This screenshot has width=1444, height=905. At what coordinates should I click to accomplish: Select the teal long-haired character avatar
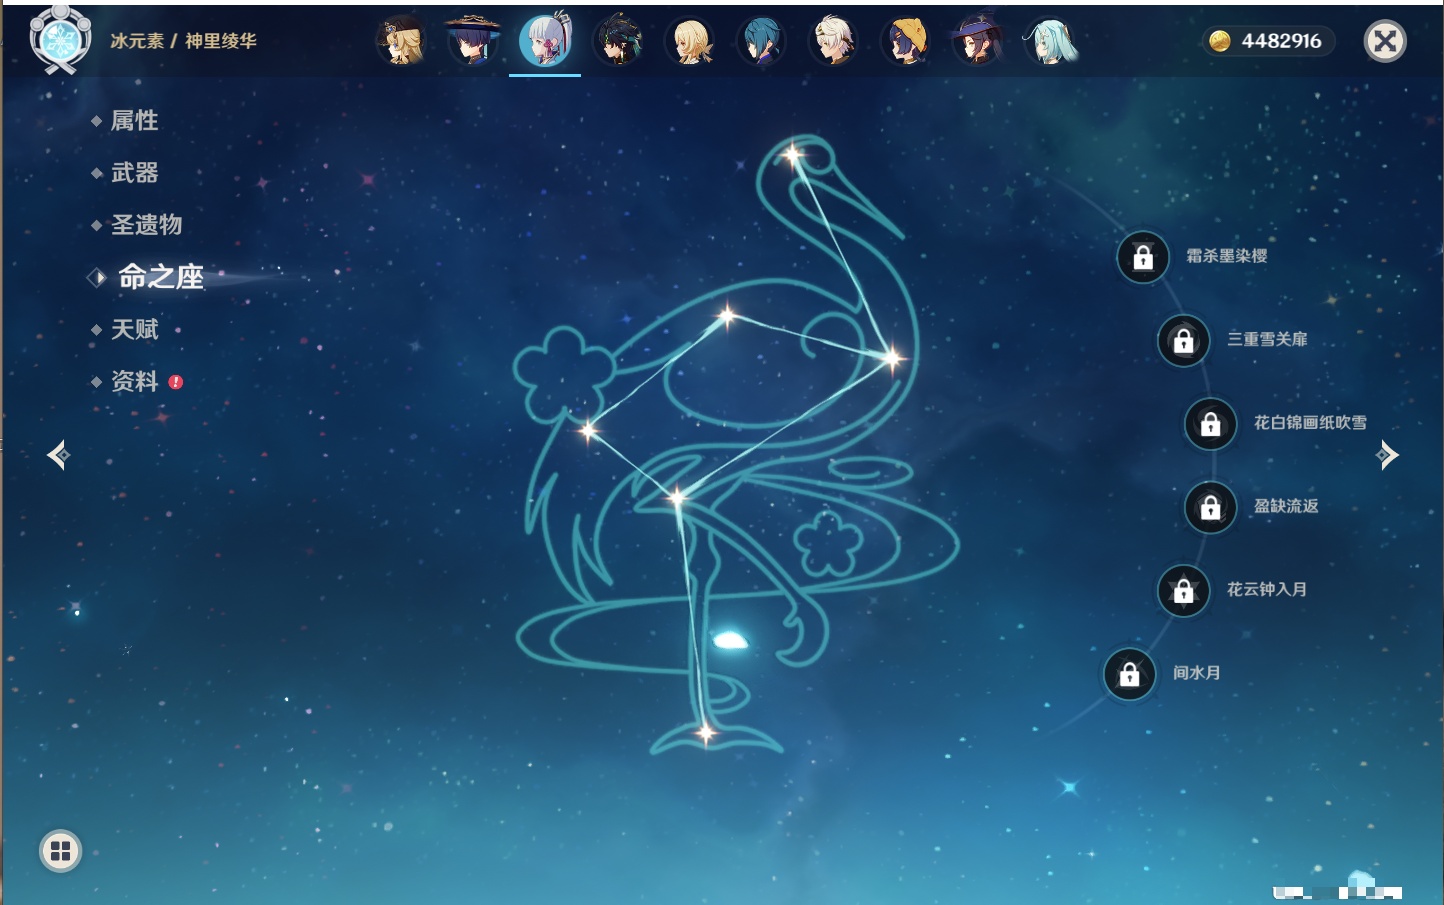point(1050,41)
